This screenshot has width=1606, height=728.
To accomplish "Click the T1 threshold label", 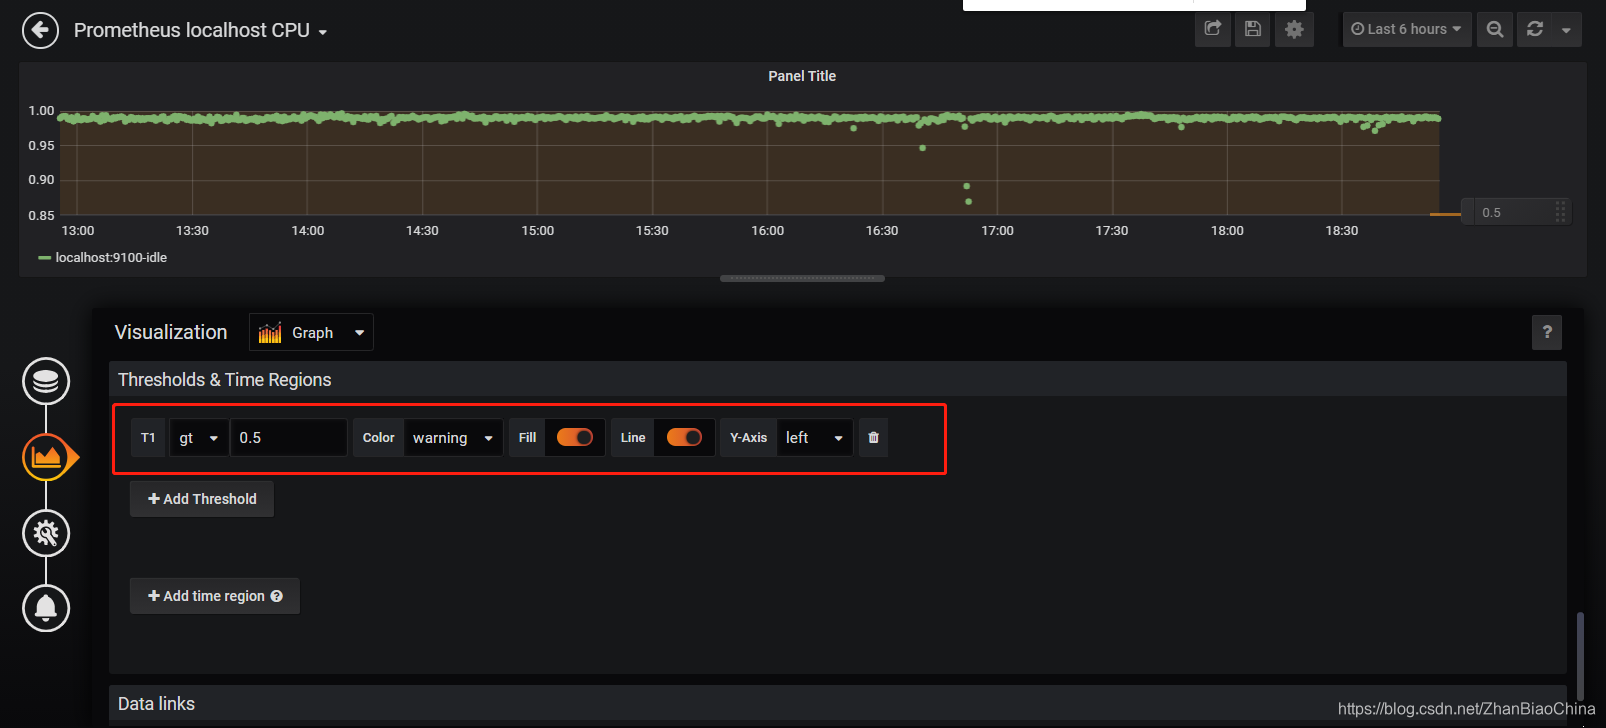I will [x=148, y=438].
